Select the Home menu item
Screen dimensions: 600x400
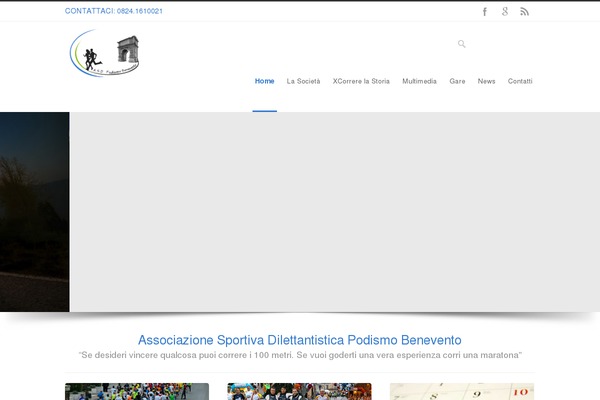264,81
